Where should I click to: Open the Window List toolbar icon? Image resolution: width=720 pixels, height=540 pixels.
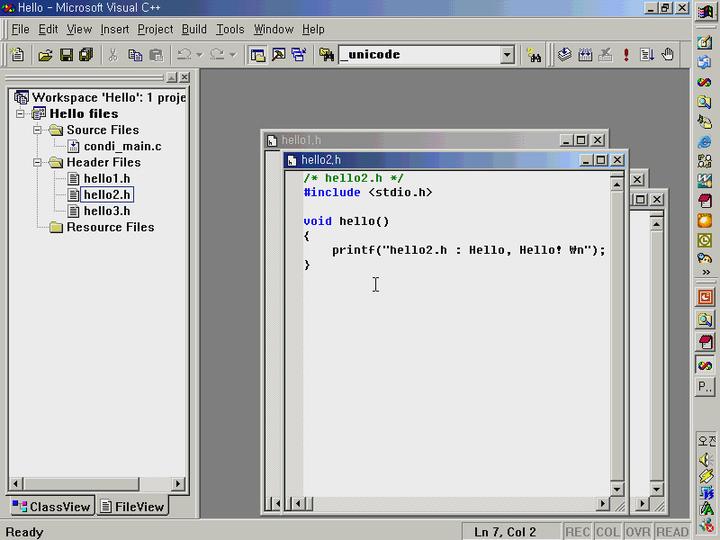click(x=299, y=55)
